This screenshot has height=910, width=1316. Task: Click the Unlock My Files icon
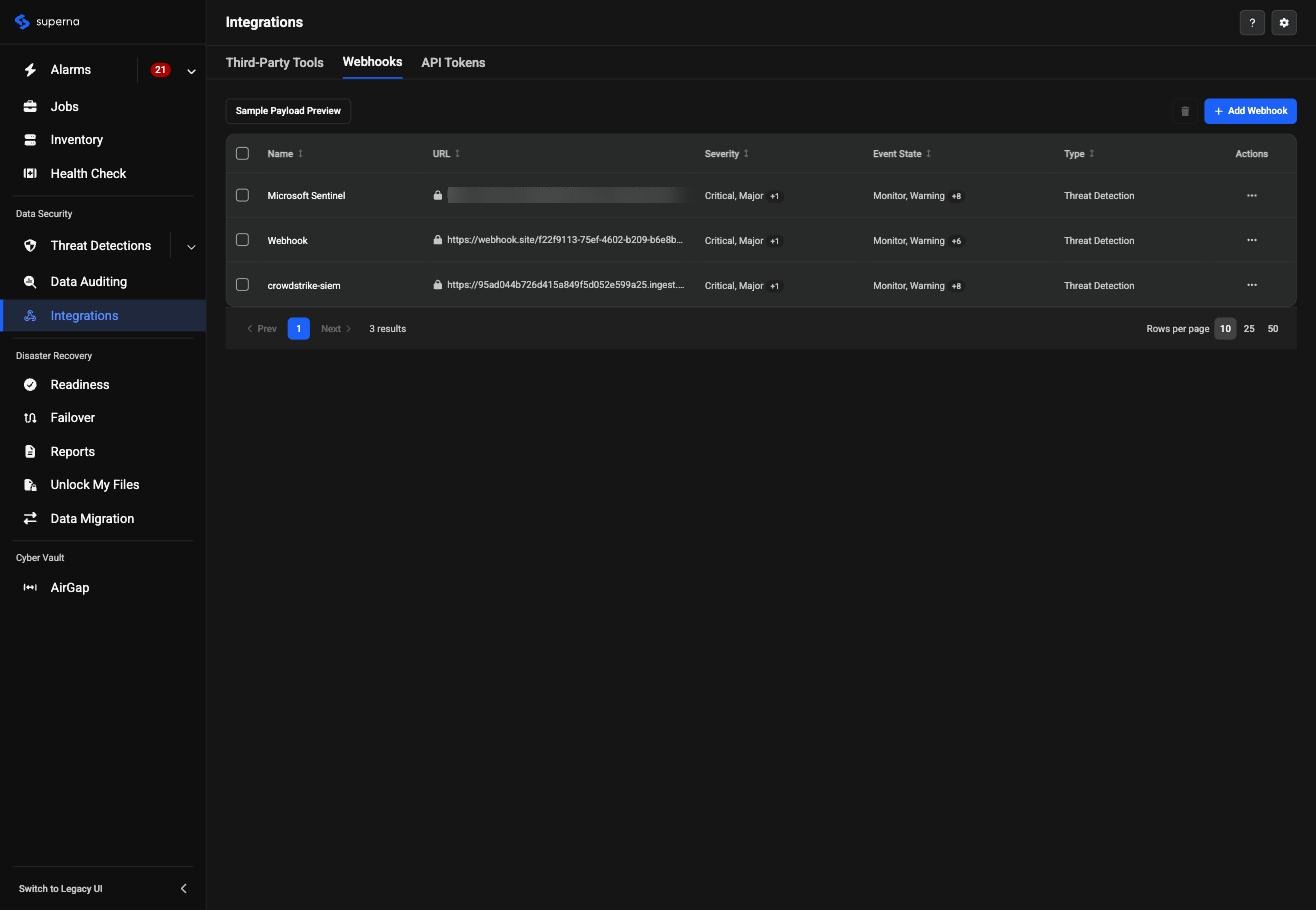30,485
